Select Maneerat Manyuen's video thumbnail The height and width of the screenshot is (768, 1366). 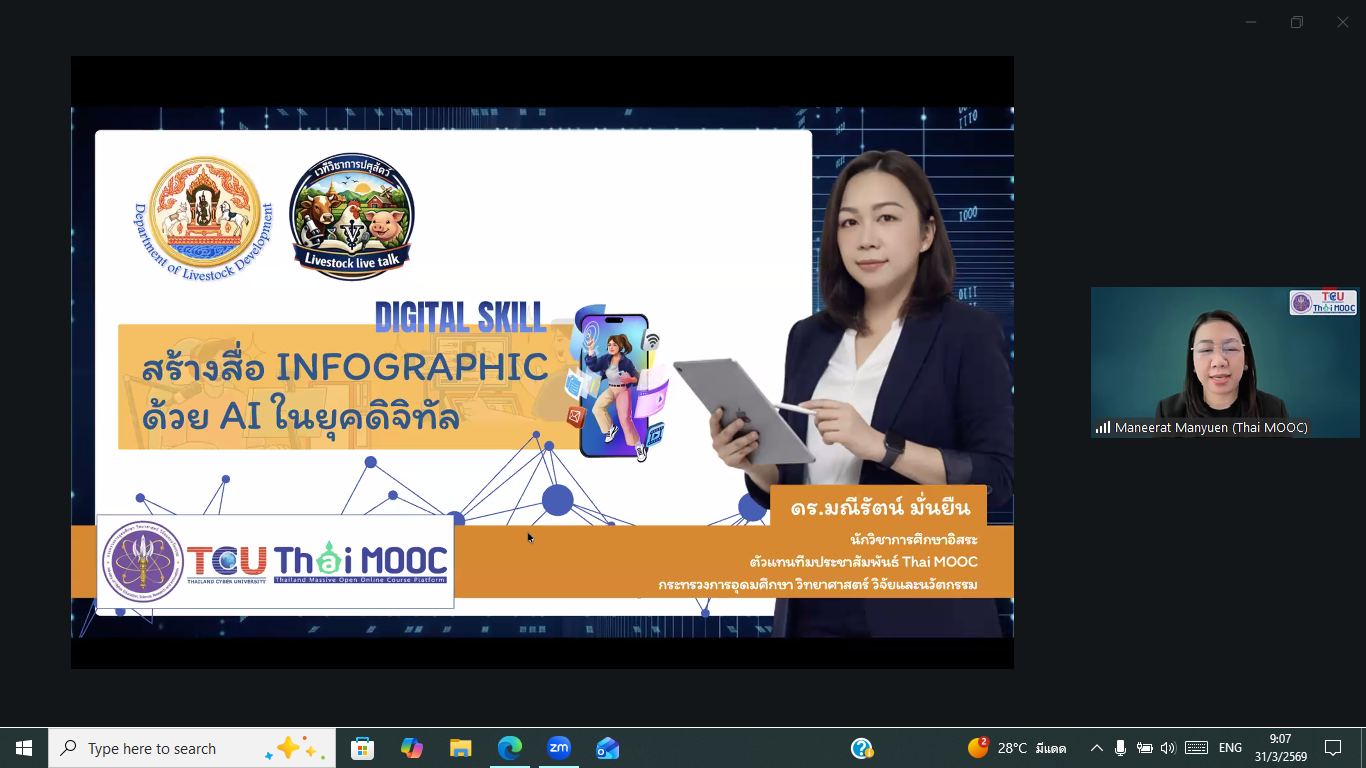click(x=1224, y=362)
